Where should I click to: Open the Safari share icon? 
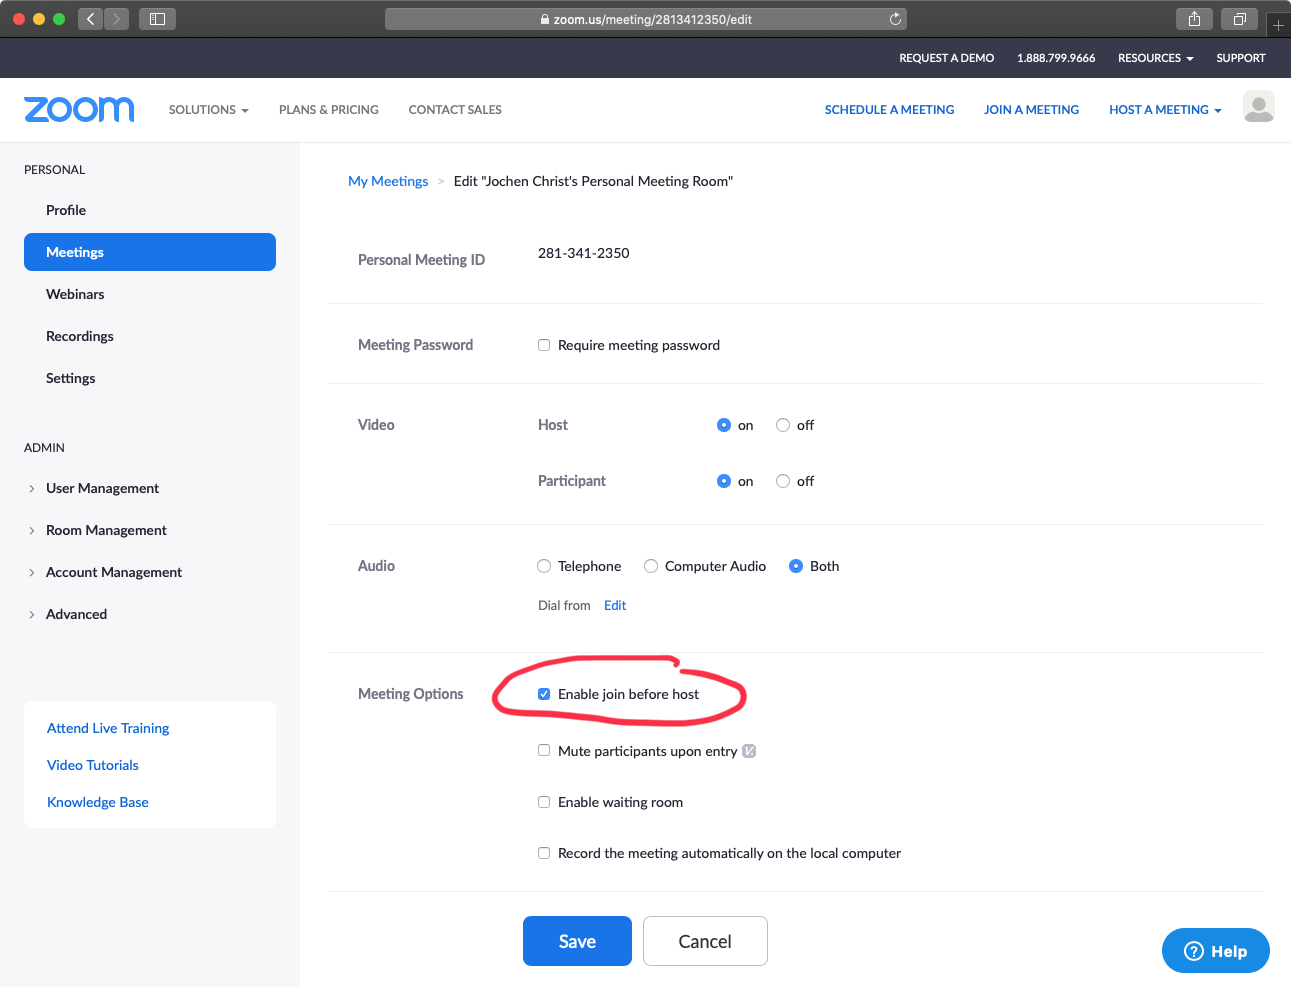1194,19
